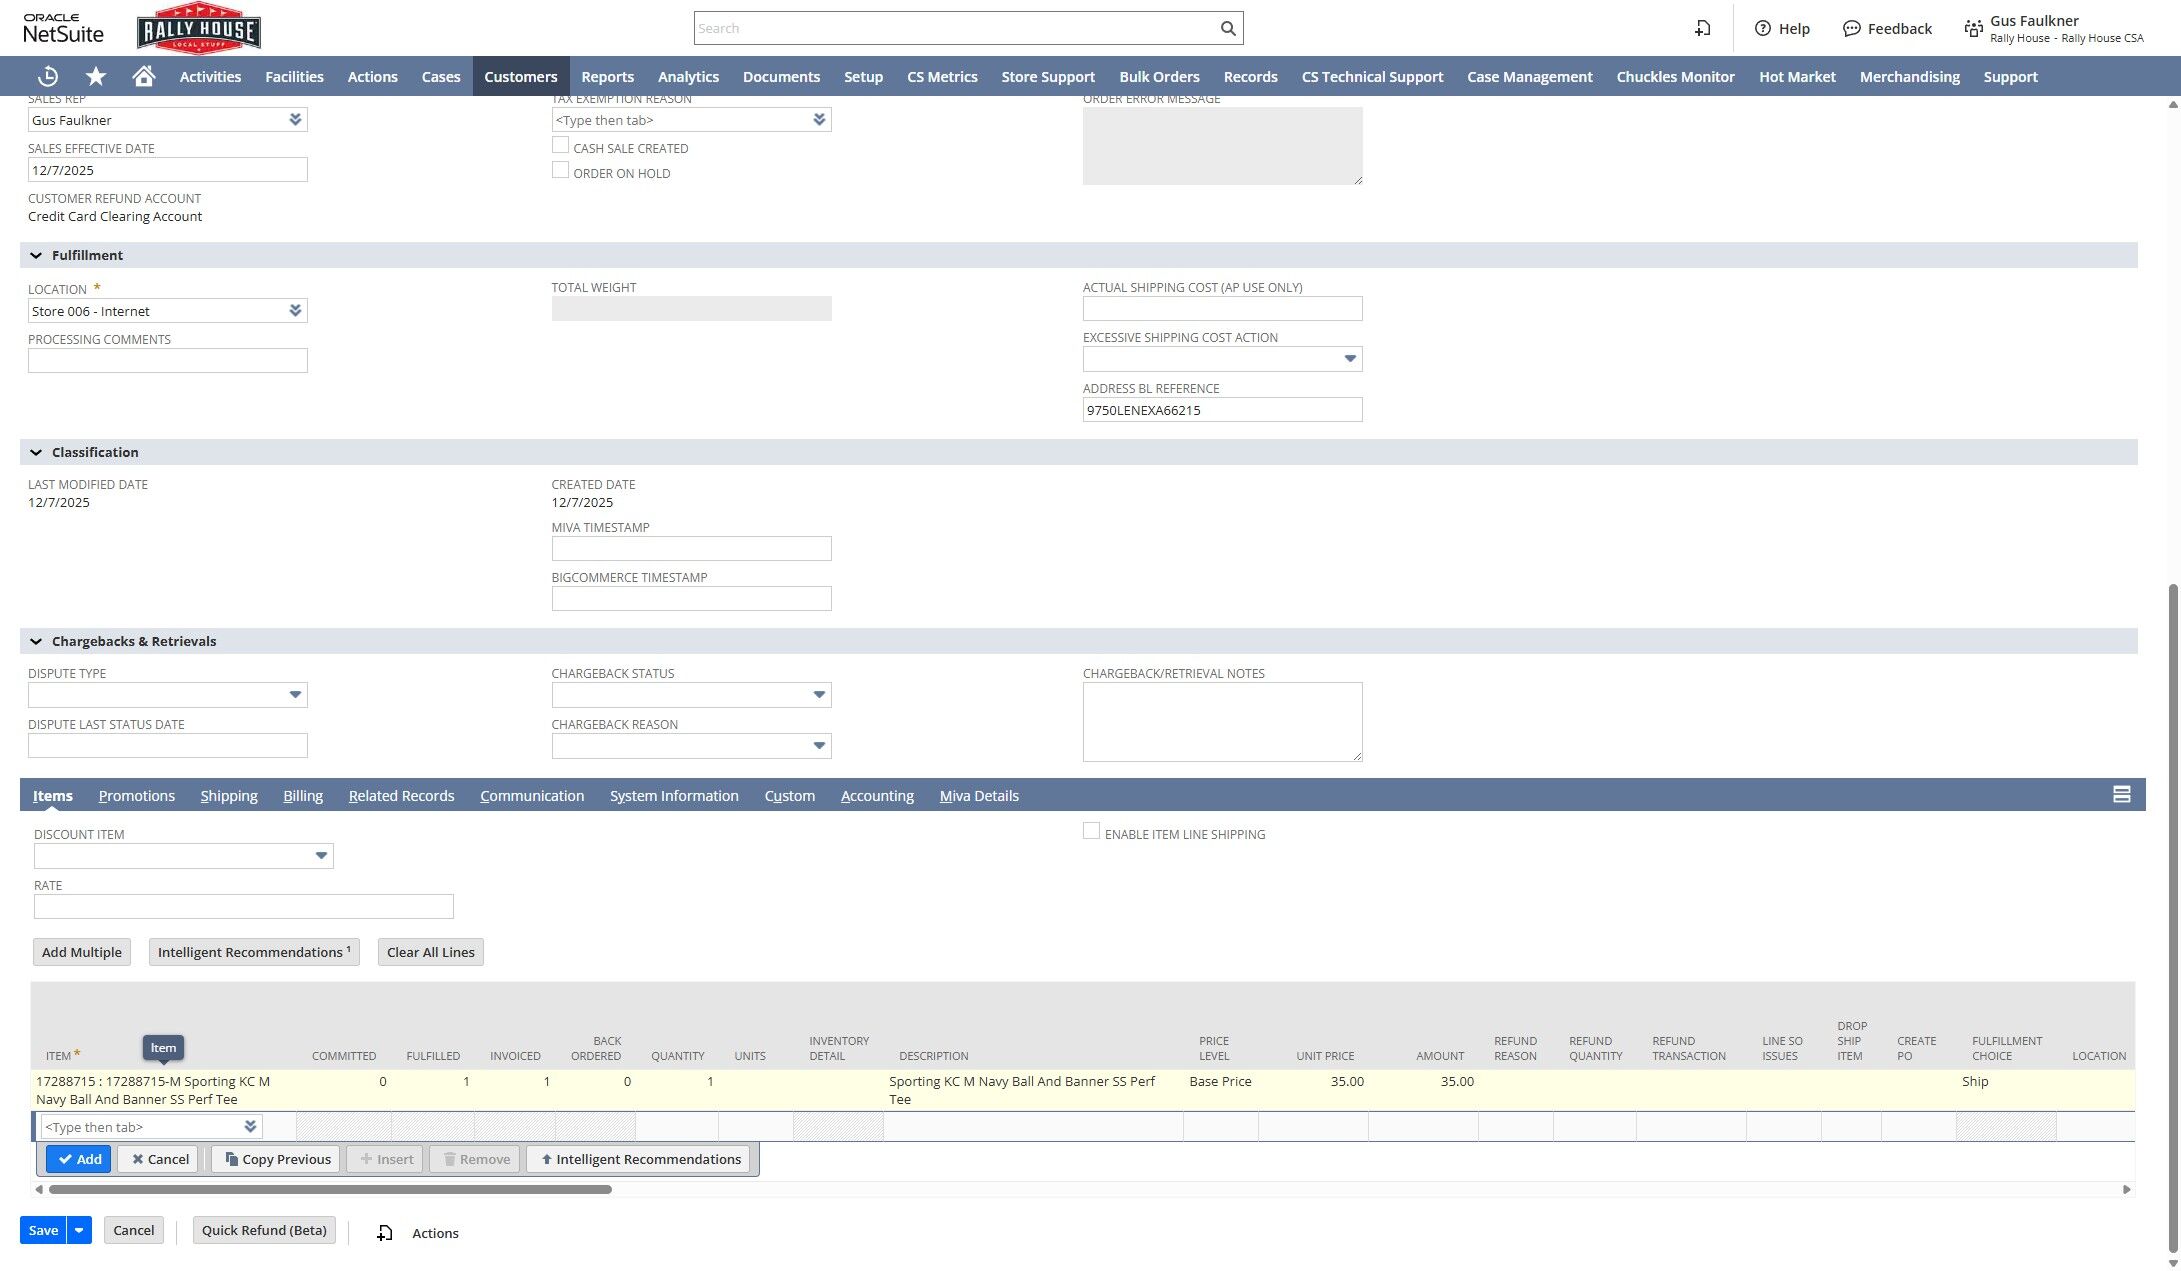Image resolution: width=2181 pixels, height=1271 pixels.
Task: Check the Order On Hold box
Action: pos(561,171)
